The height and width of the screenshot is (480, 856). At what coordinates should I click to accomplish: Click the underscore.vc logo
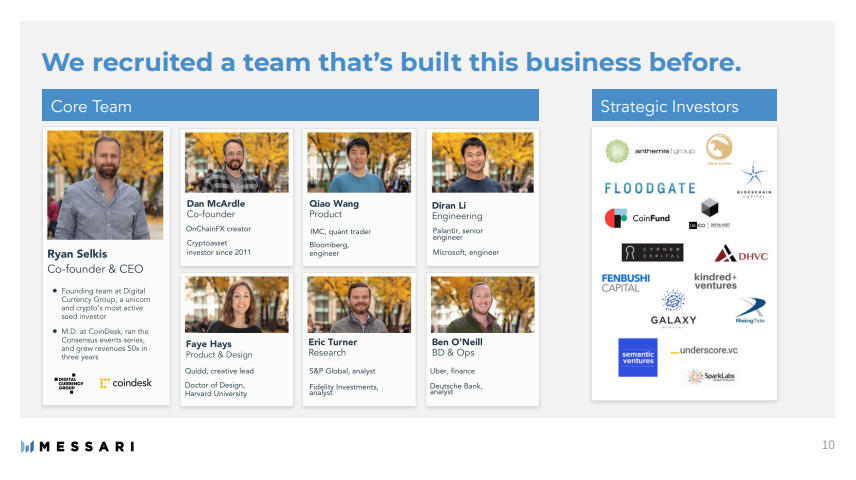coord(704,350)
